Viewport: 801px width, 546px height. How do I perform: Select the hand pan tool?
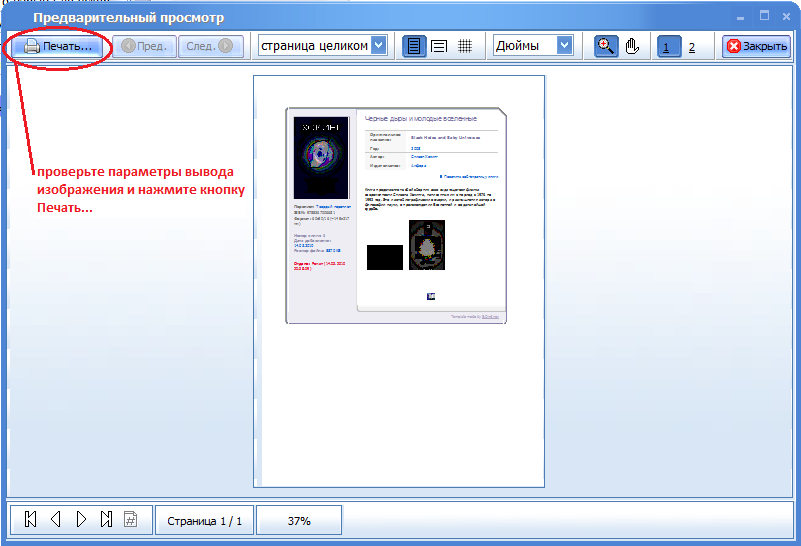click(632, 46)
